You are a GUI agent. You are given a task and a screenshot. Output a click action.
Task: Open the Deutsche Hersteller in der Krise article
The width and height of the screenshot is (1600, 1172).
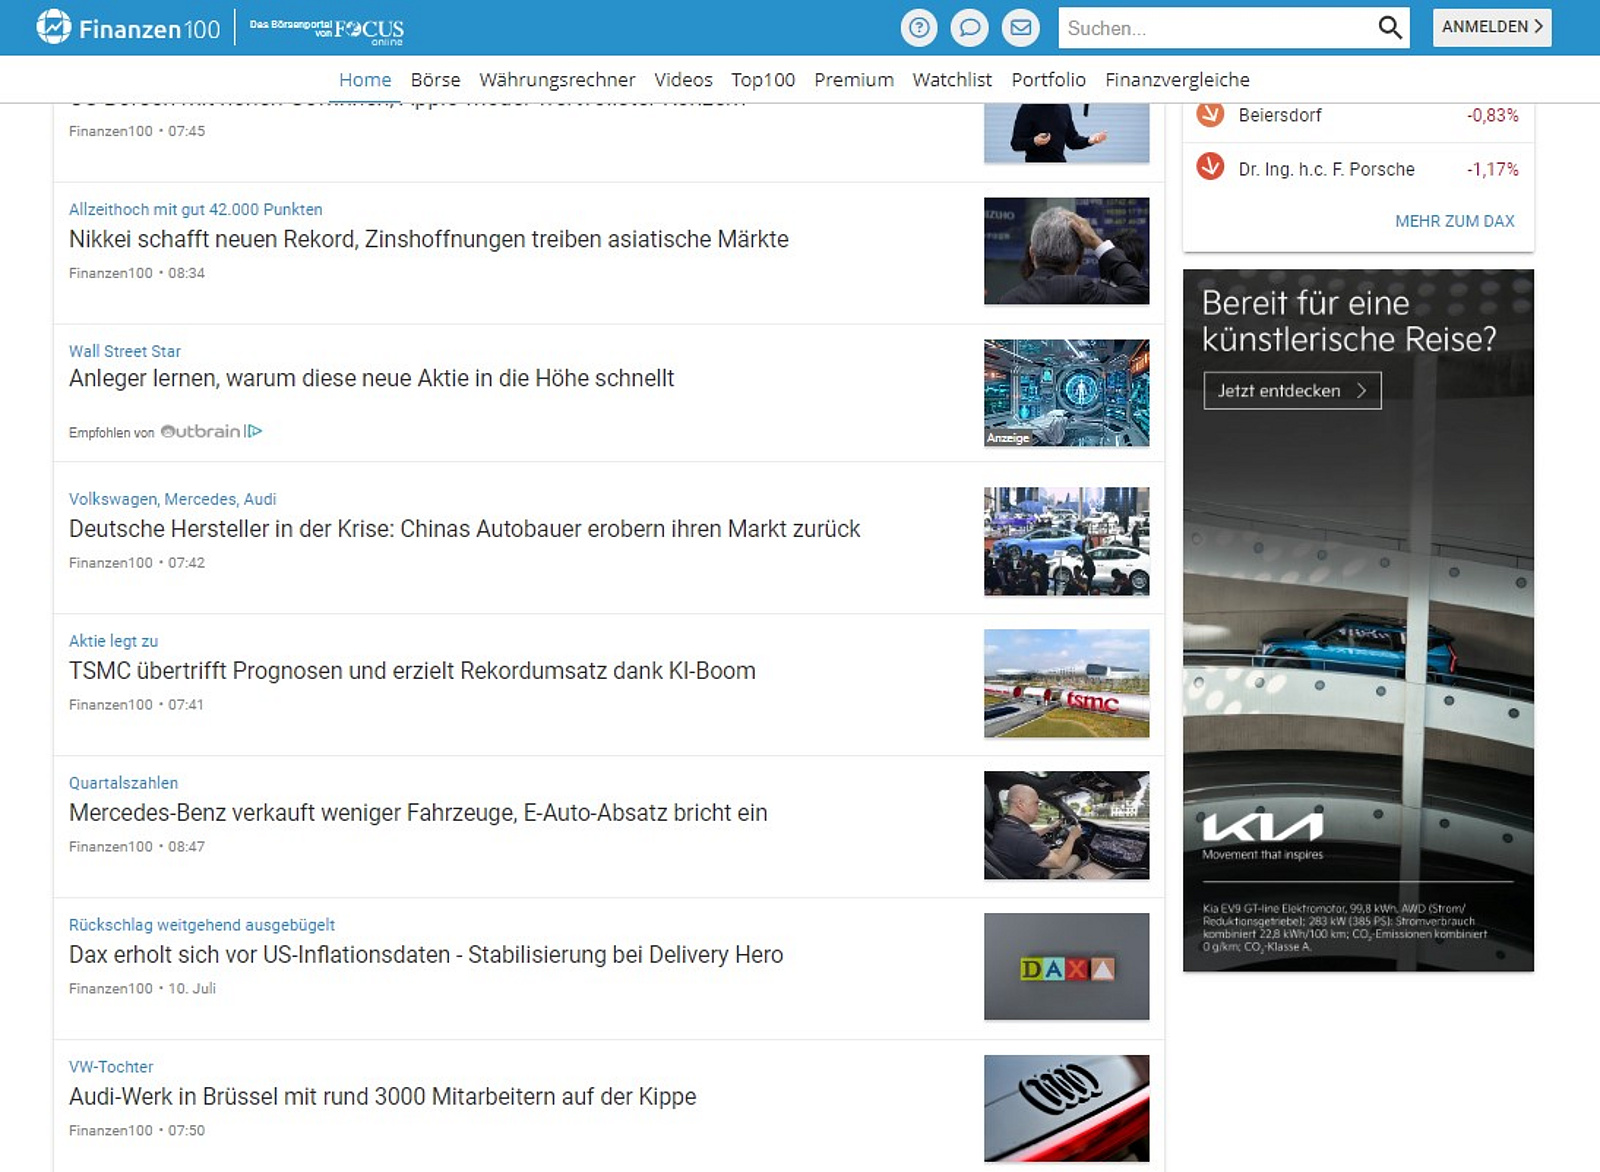(x=465, y=528)
